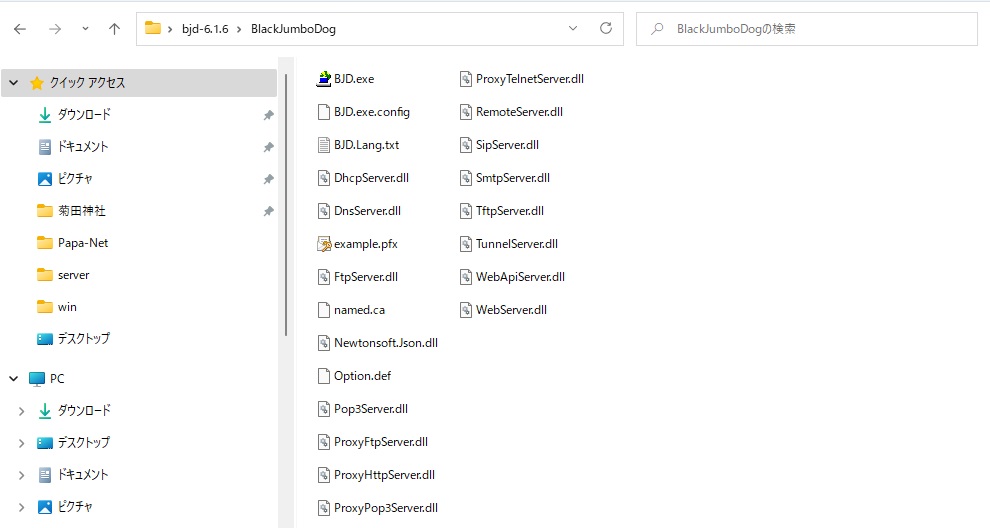Viewport: 990px width, 528px height.
Task: Select BlackJumboDog breadcrumb segment
Action: pyautogui.click(x=293, y=29)
